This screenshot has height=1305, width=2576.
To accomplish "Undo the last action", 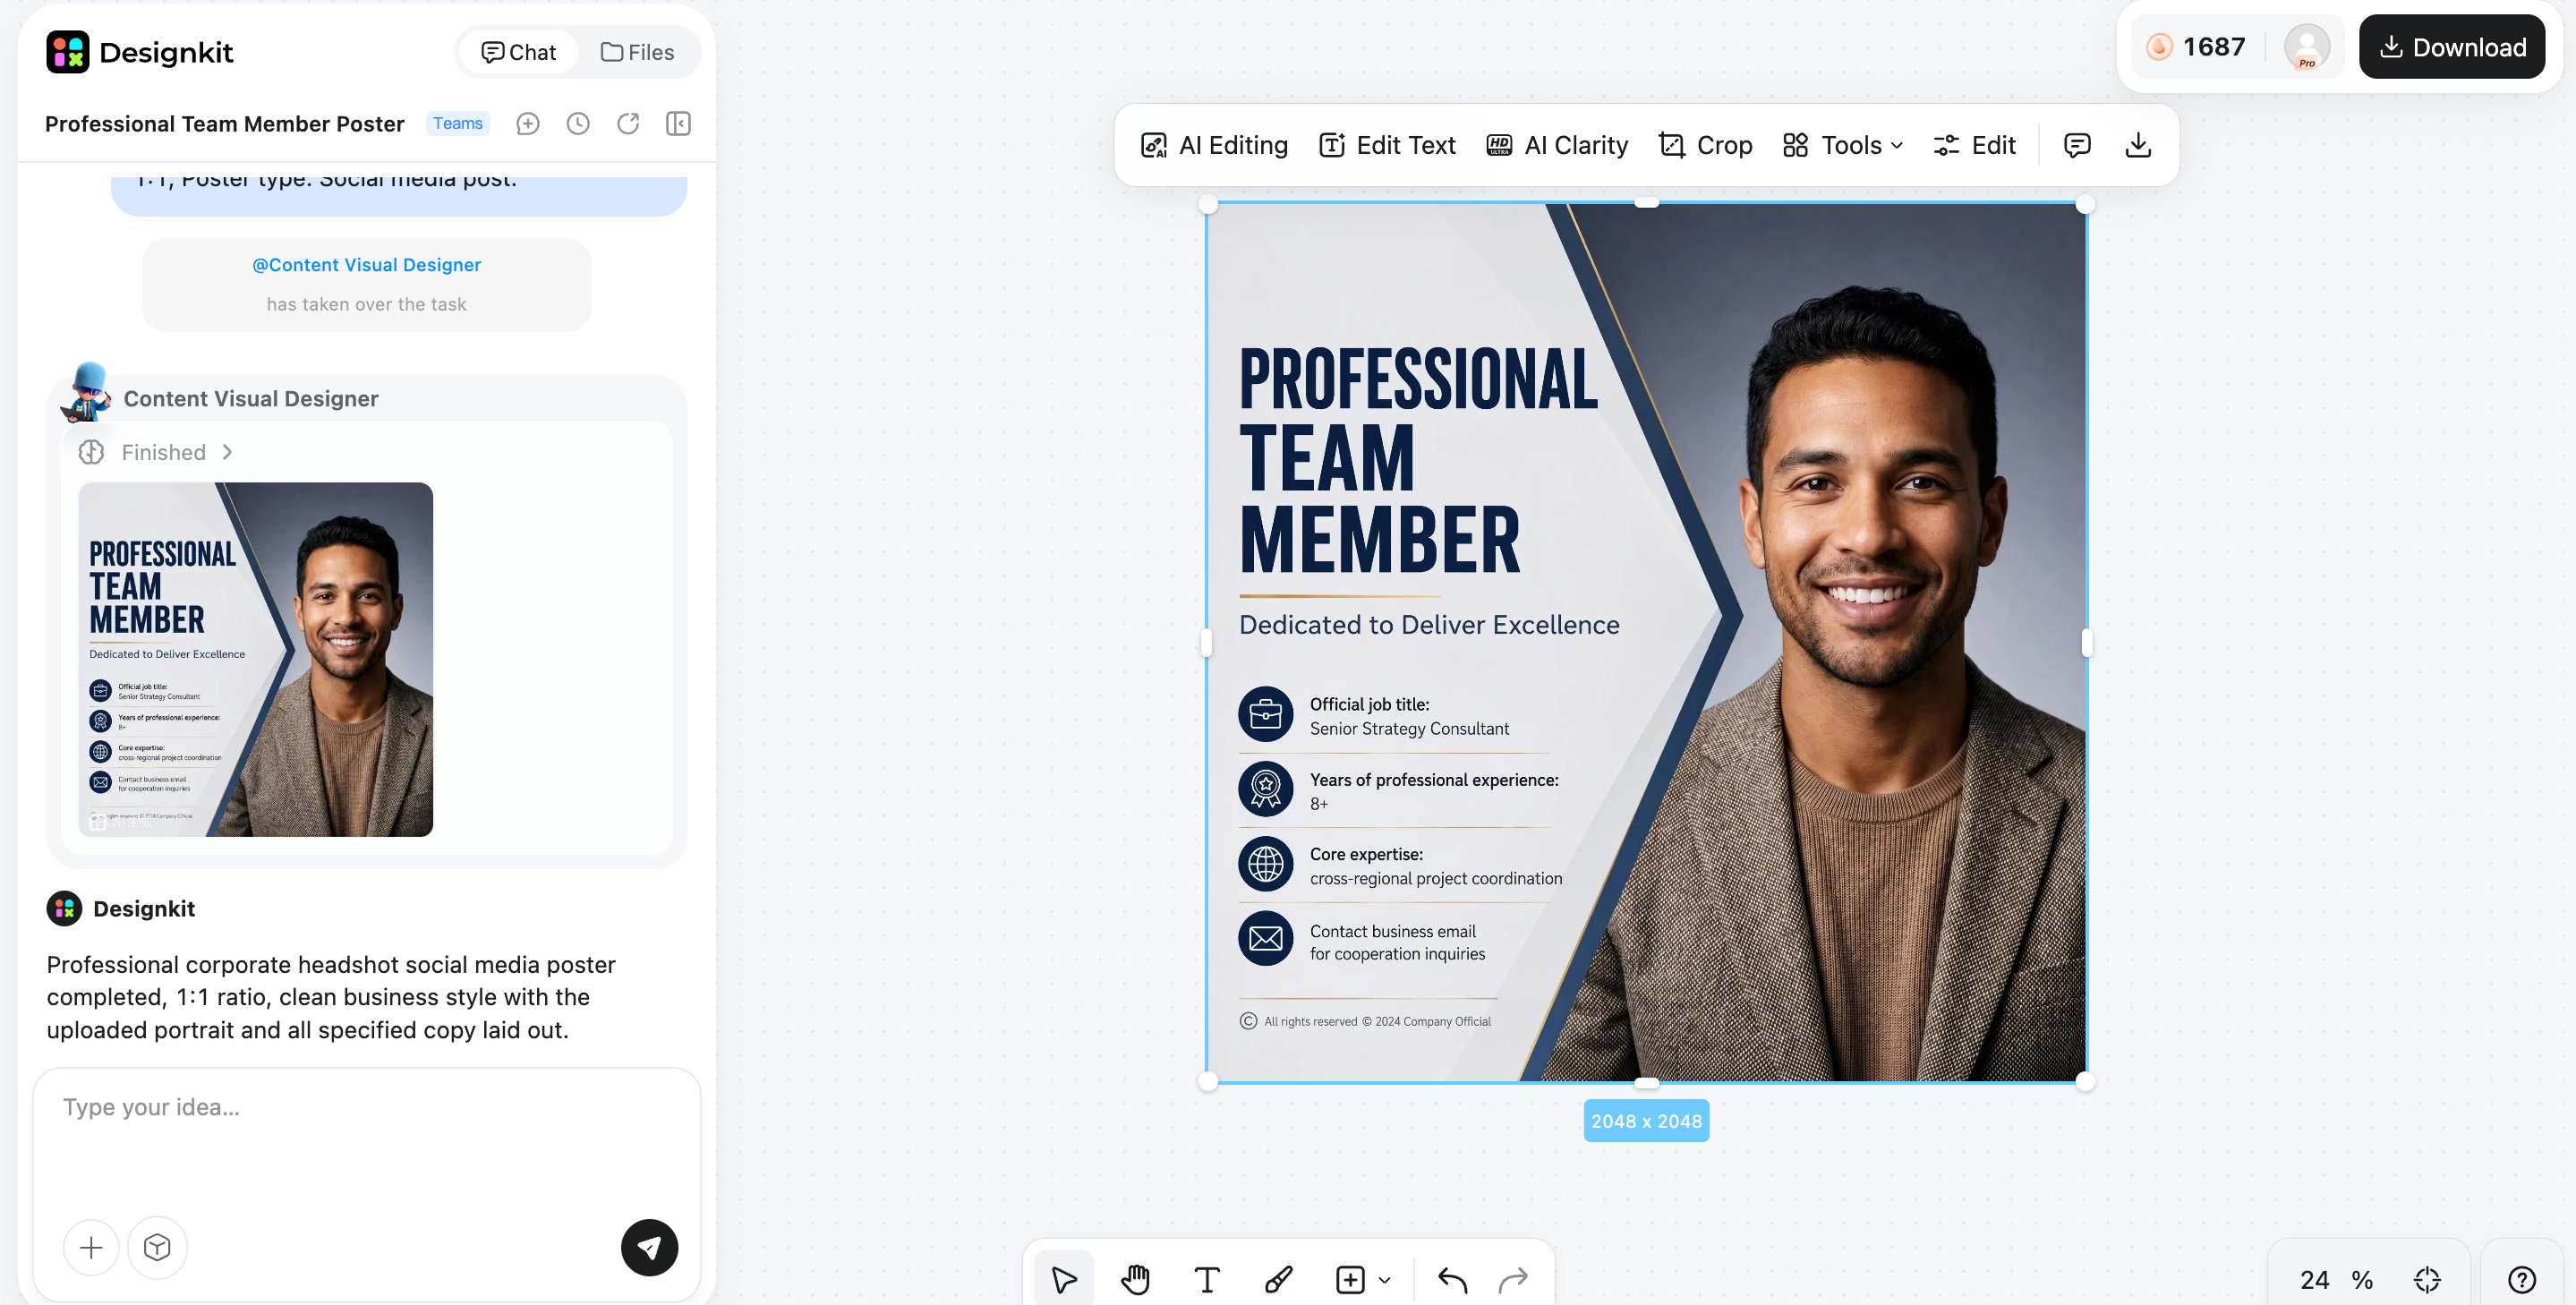I will coord(1452,1279).
